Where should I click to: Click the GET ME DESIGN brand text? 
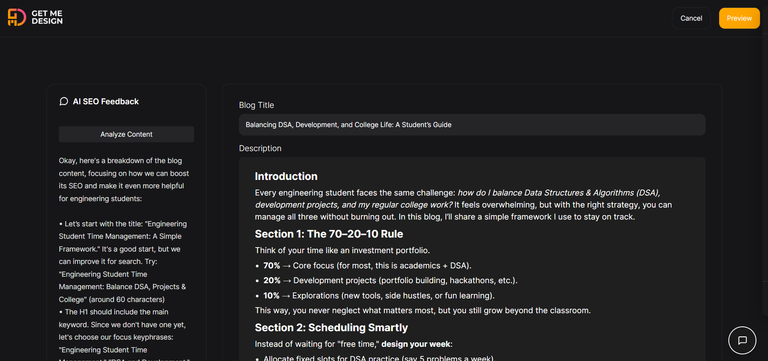[47, 18]
